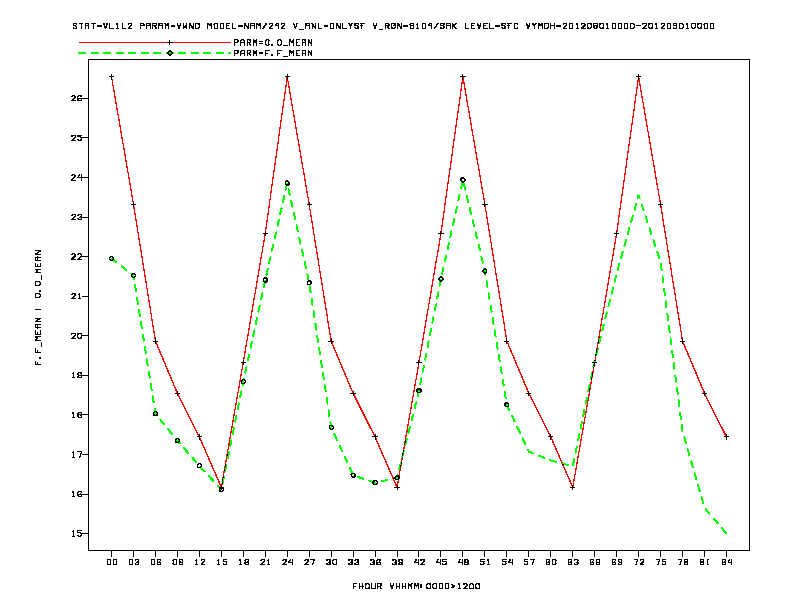Select green circle marker at hour 36
This screenshot has height=612, width=792.
375,483
